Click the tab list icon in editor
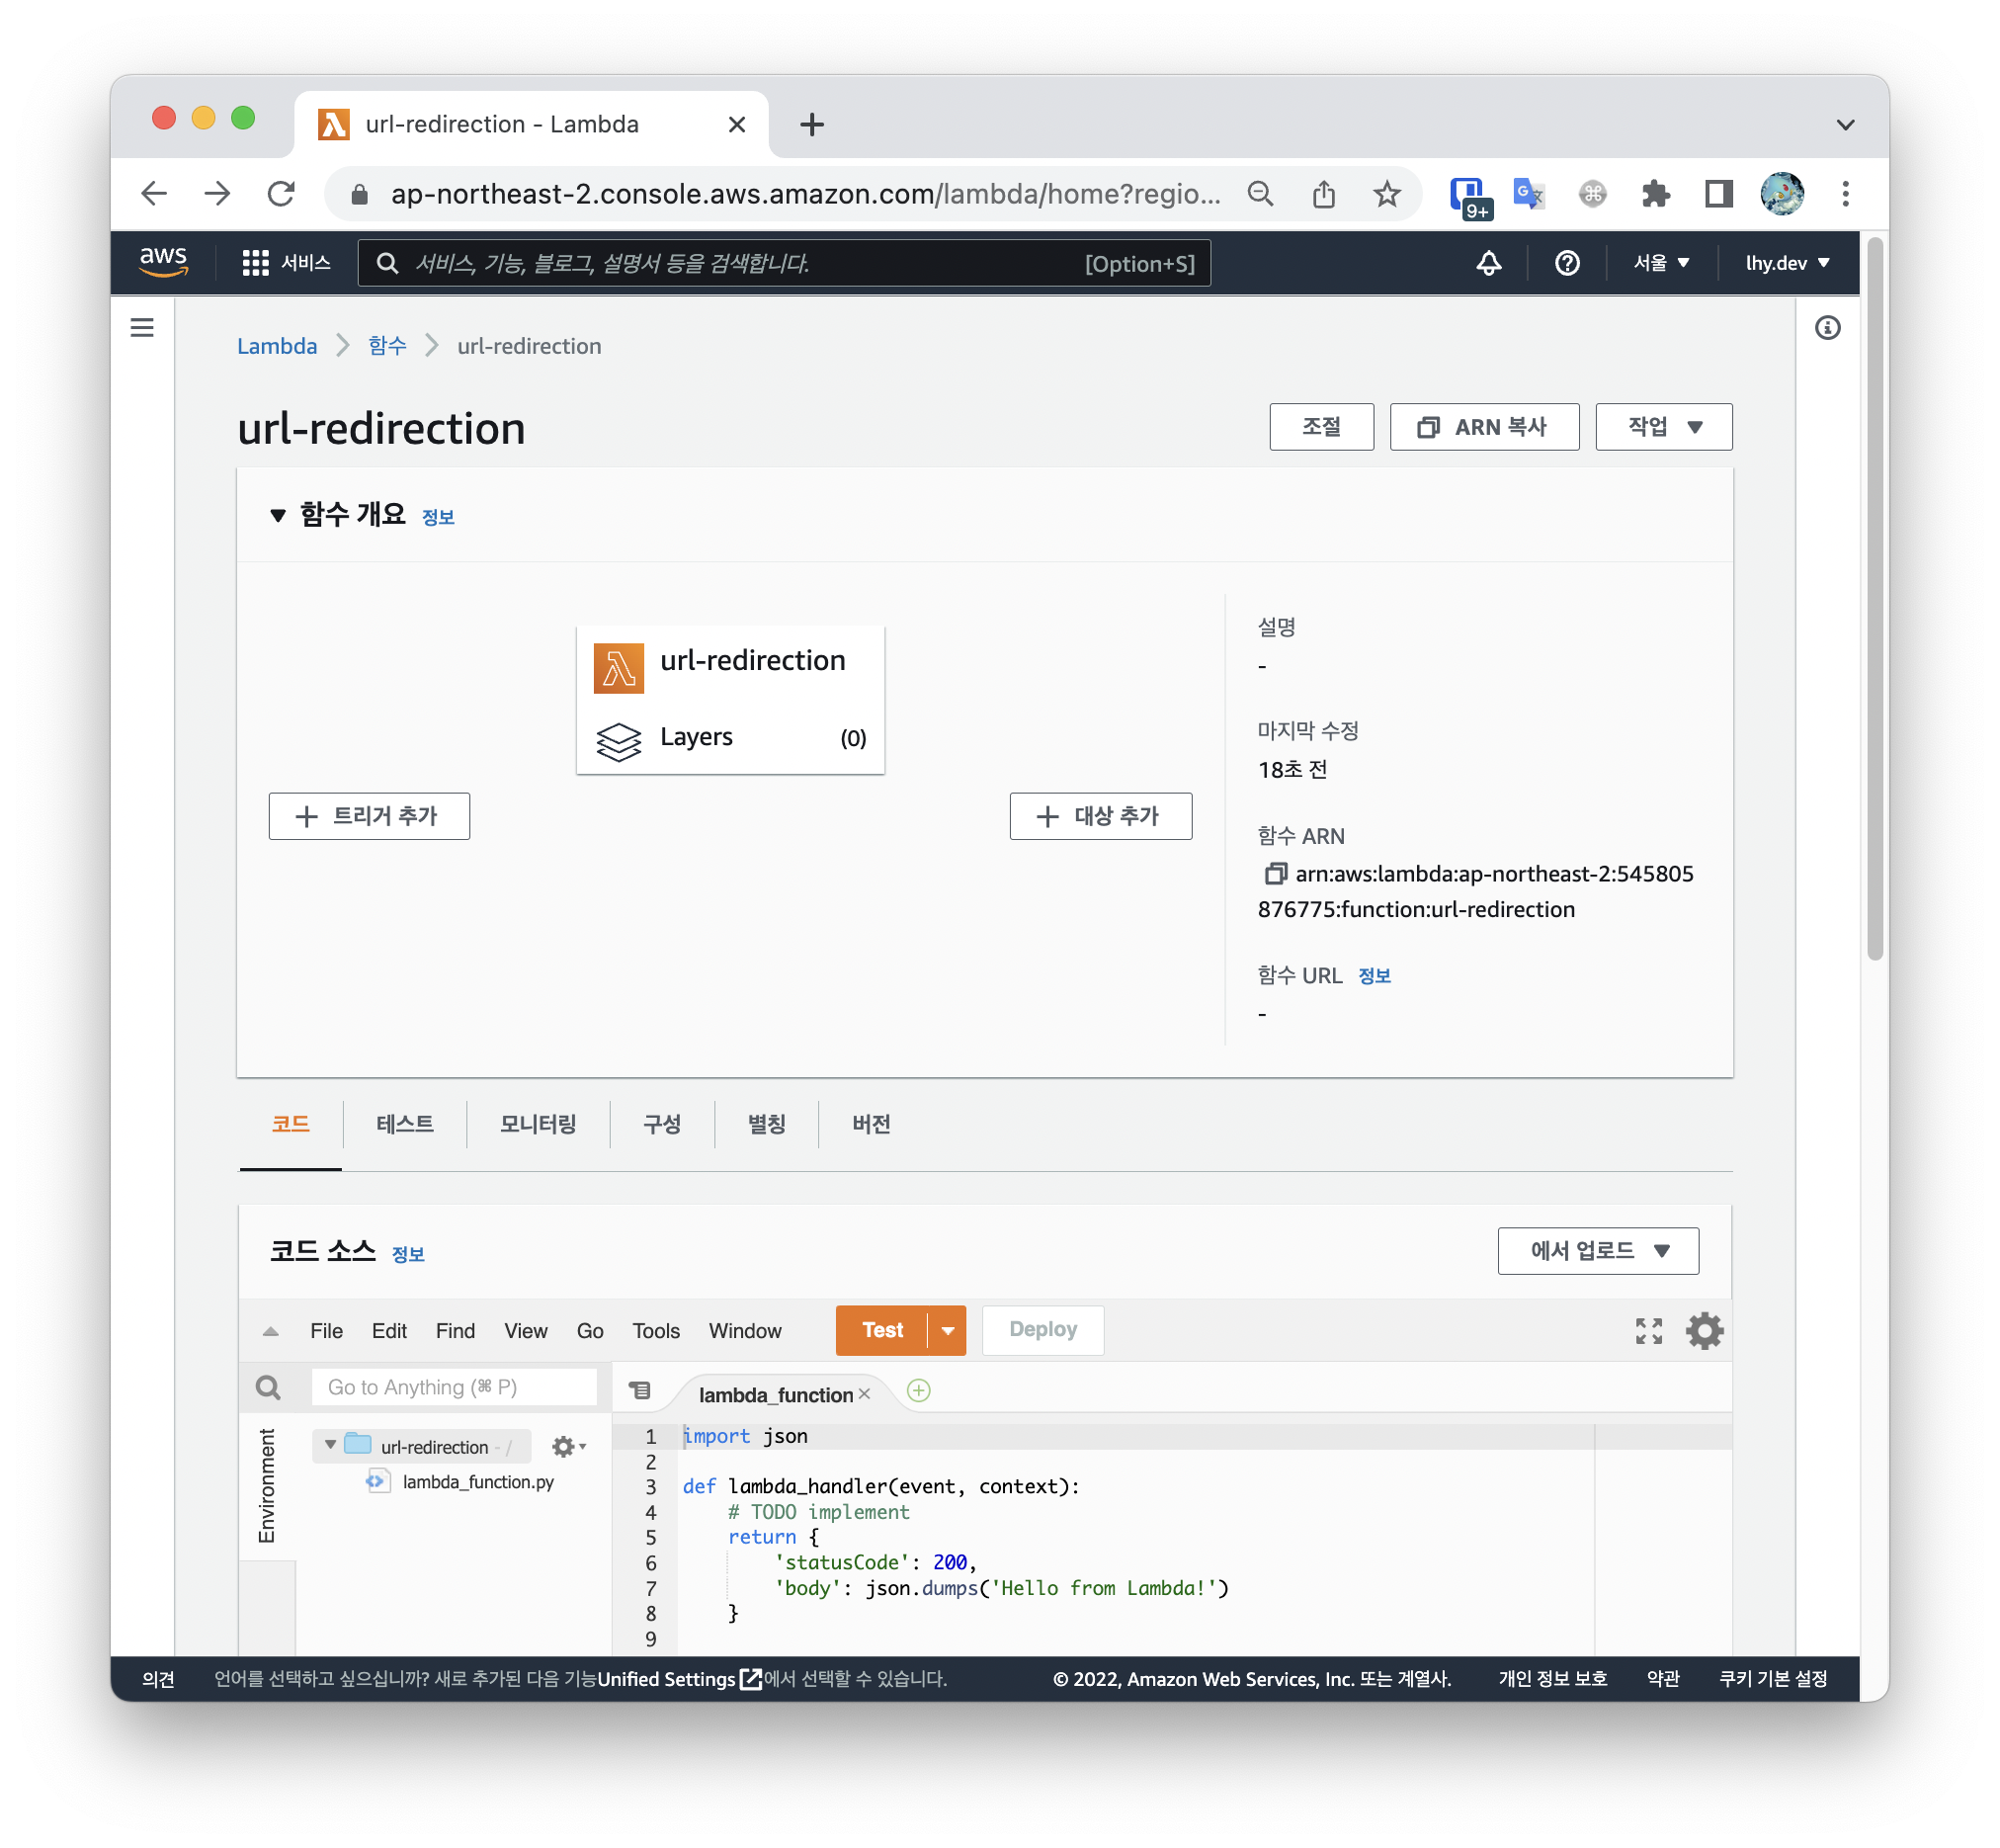2000x1848 pixels. [x=640, y=1390]
